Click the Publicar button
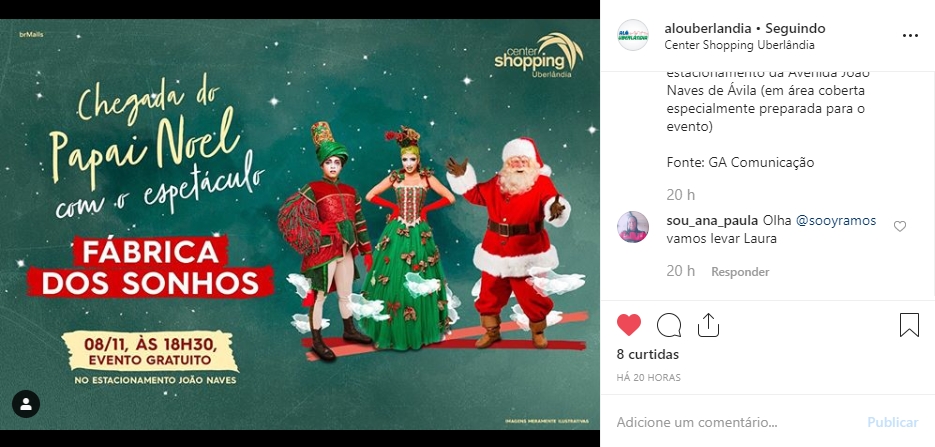Screen dimensions: 935x447 [893, 422]
